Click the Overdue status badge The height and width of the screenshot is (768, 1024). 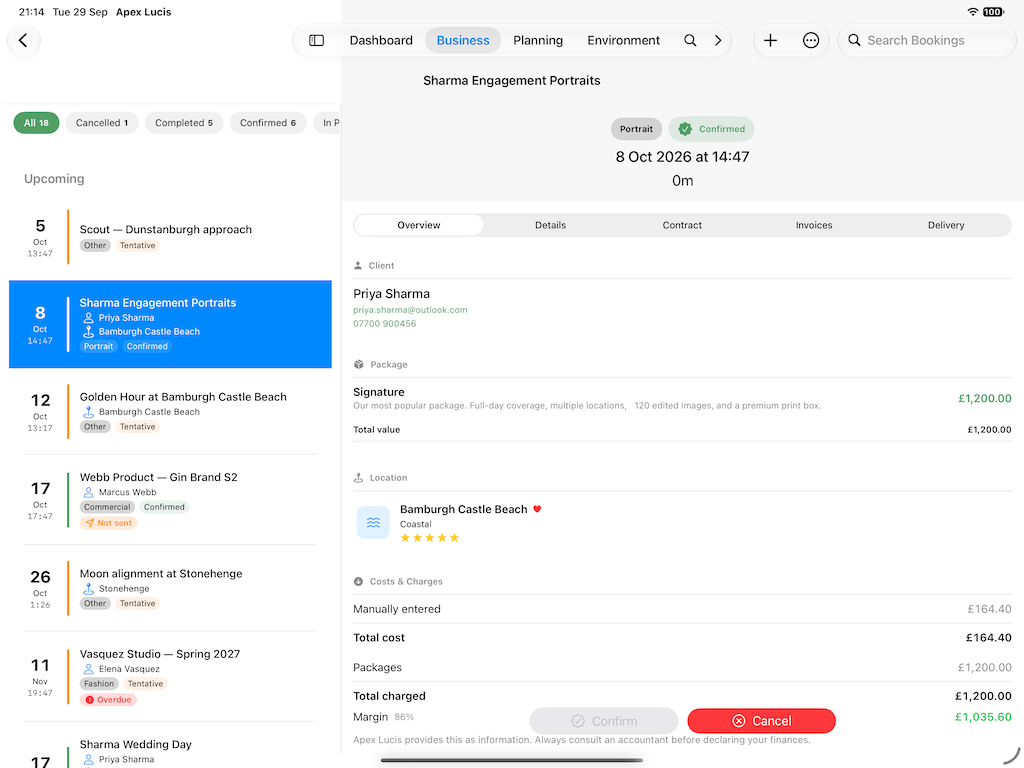click(108, 699)
